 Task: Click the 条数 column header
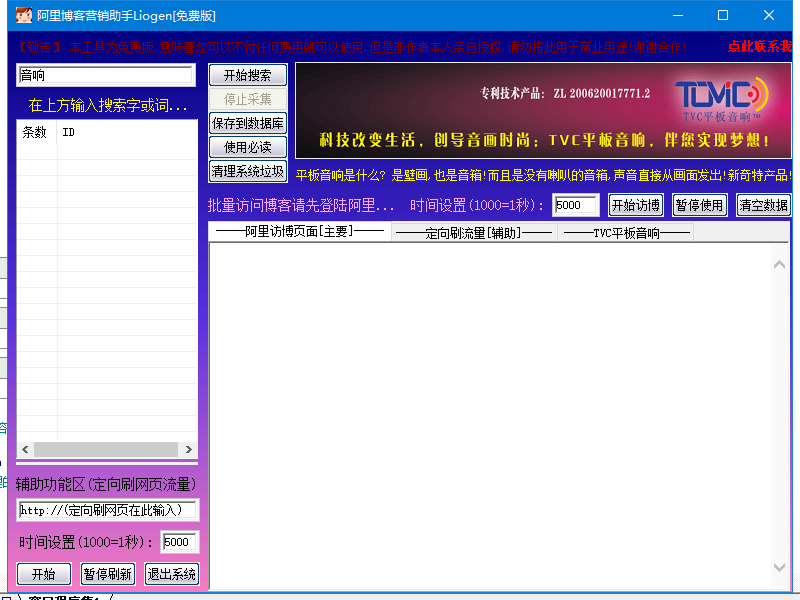(35, 133)
